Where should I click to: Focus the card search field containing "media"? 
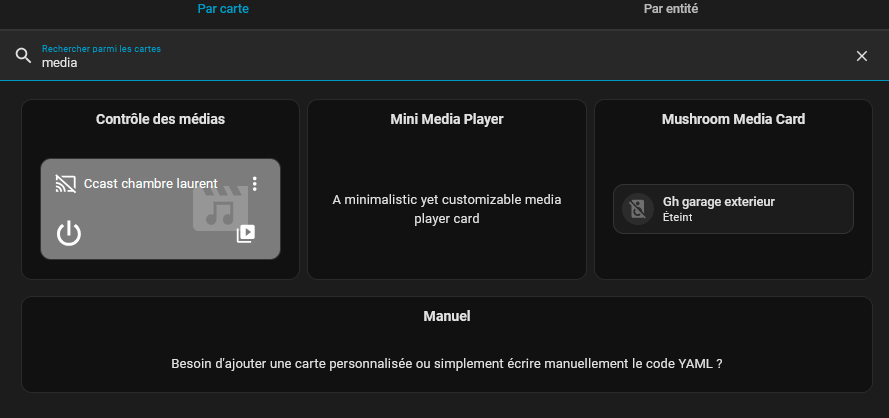click(x=400, y=62)
